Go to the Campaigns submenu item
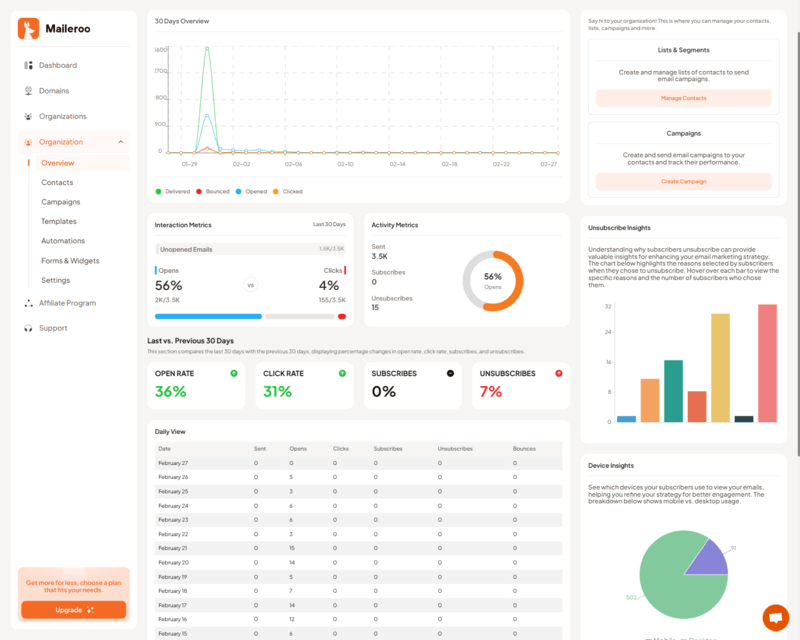Viewport: 800px width, 640px height. 60,202
